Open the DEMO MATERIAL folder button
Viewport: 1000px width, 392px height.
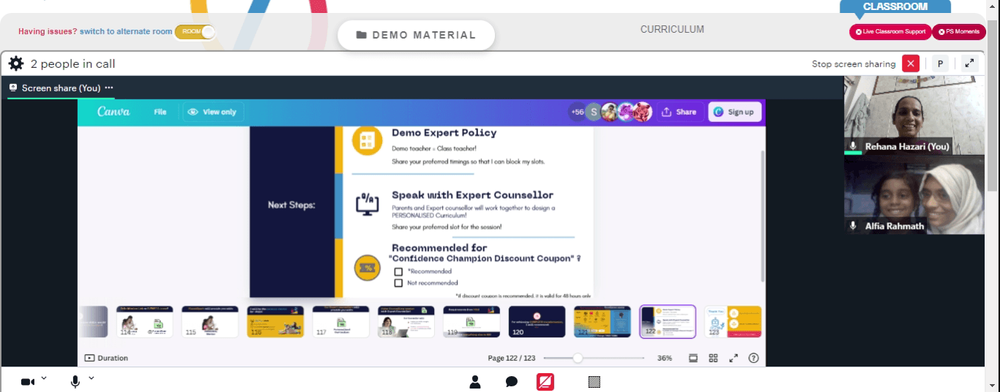coord(416,35)
